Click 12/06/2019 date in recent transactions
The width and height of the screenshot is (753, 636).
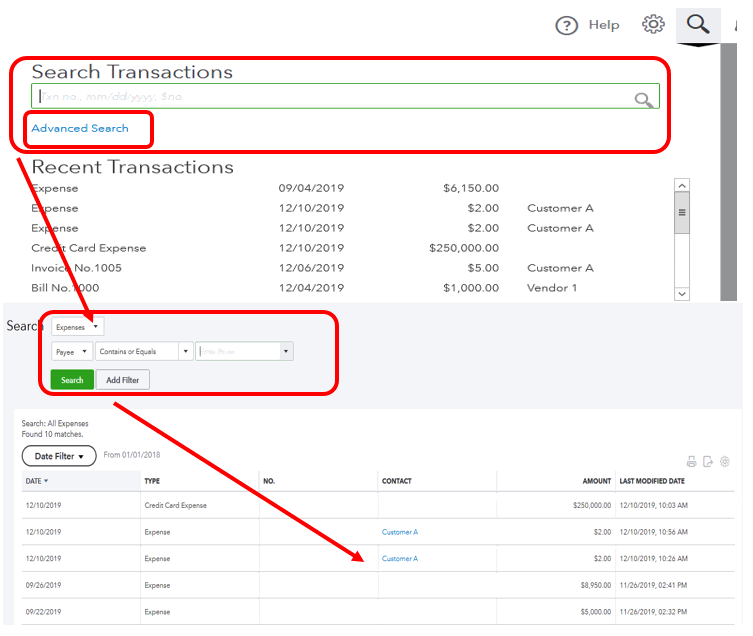311,268
